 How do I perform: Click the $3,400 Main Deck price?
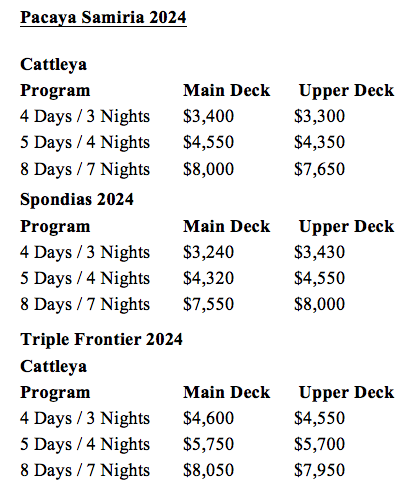208,116
